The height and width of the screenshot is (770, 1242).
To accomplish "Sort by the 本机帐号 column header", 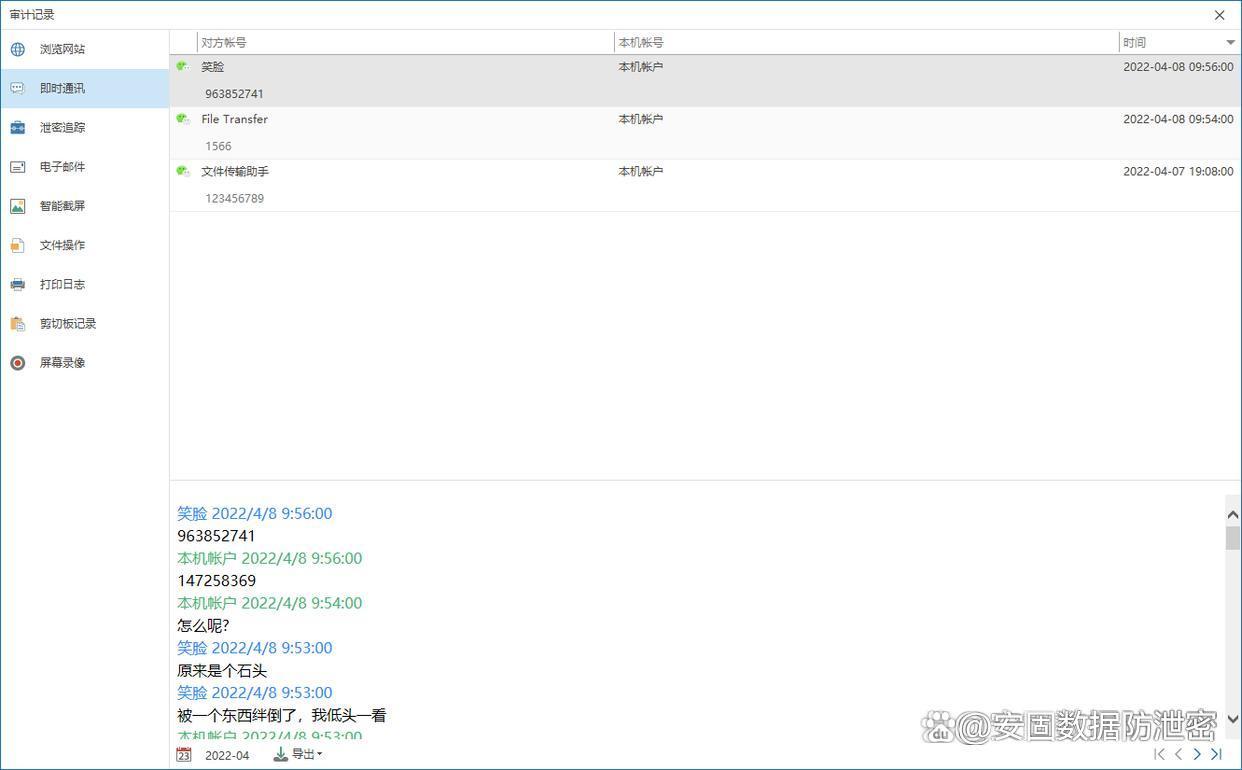I will (x=866, y=43).
